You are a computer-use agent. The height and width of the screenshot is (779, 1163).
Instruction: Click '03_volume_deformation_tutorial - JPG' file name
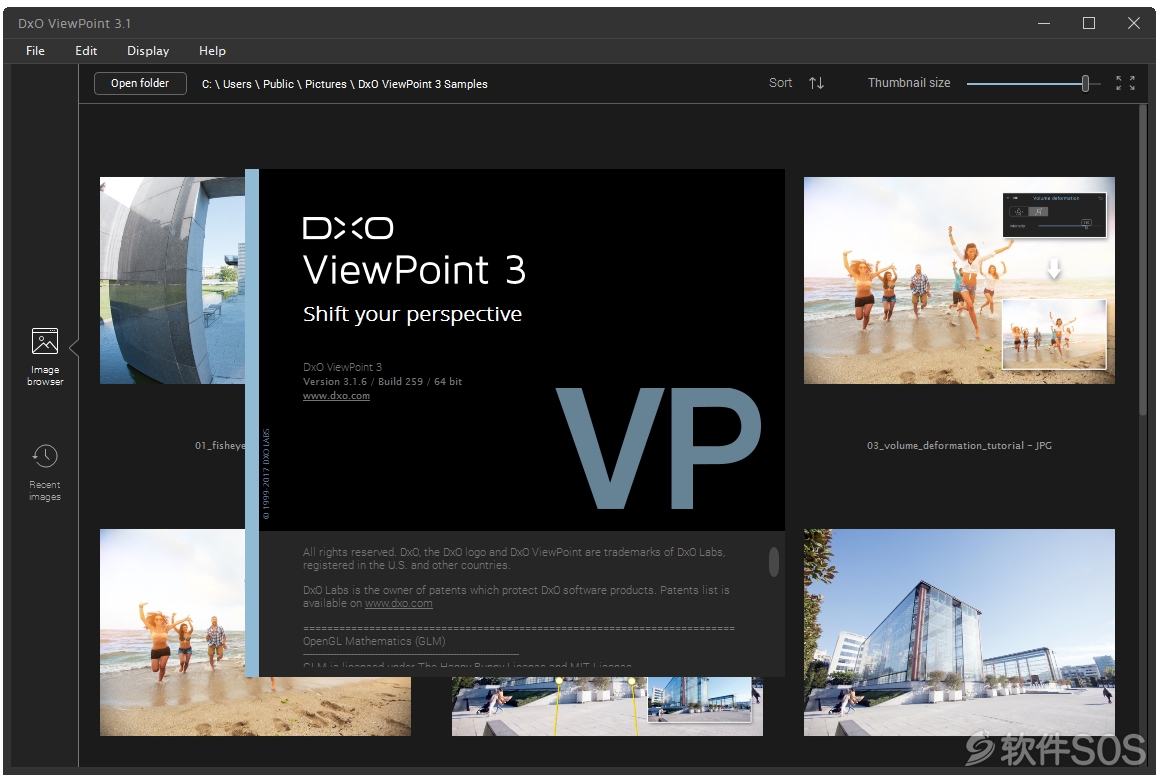tap(959, 445)
